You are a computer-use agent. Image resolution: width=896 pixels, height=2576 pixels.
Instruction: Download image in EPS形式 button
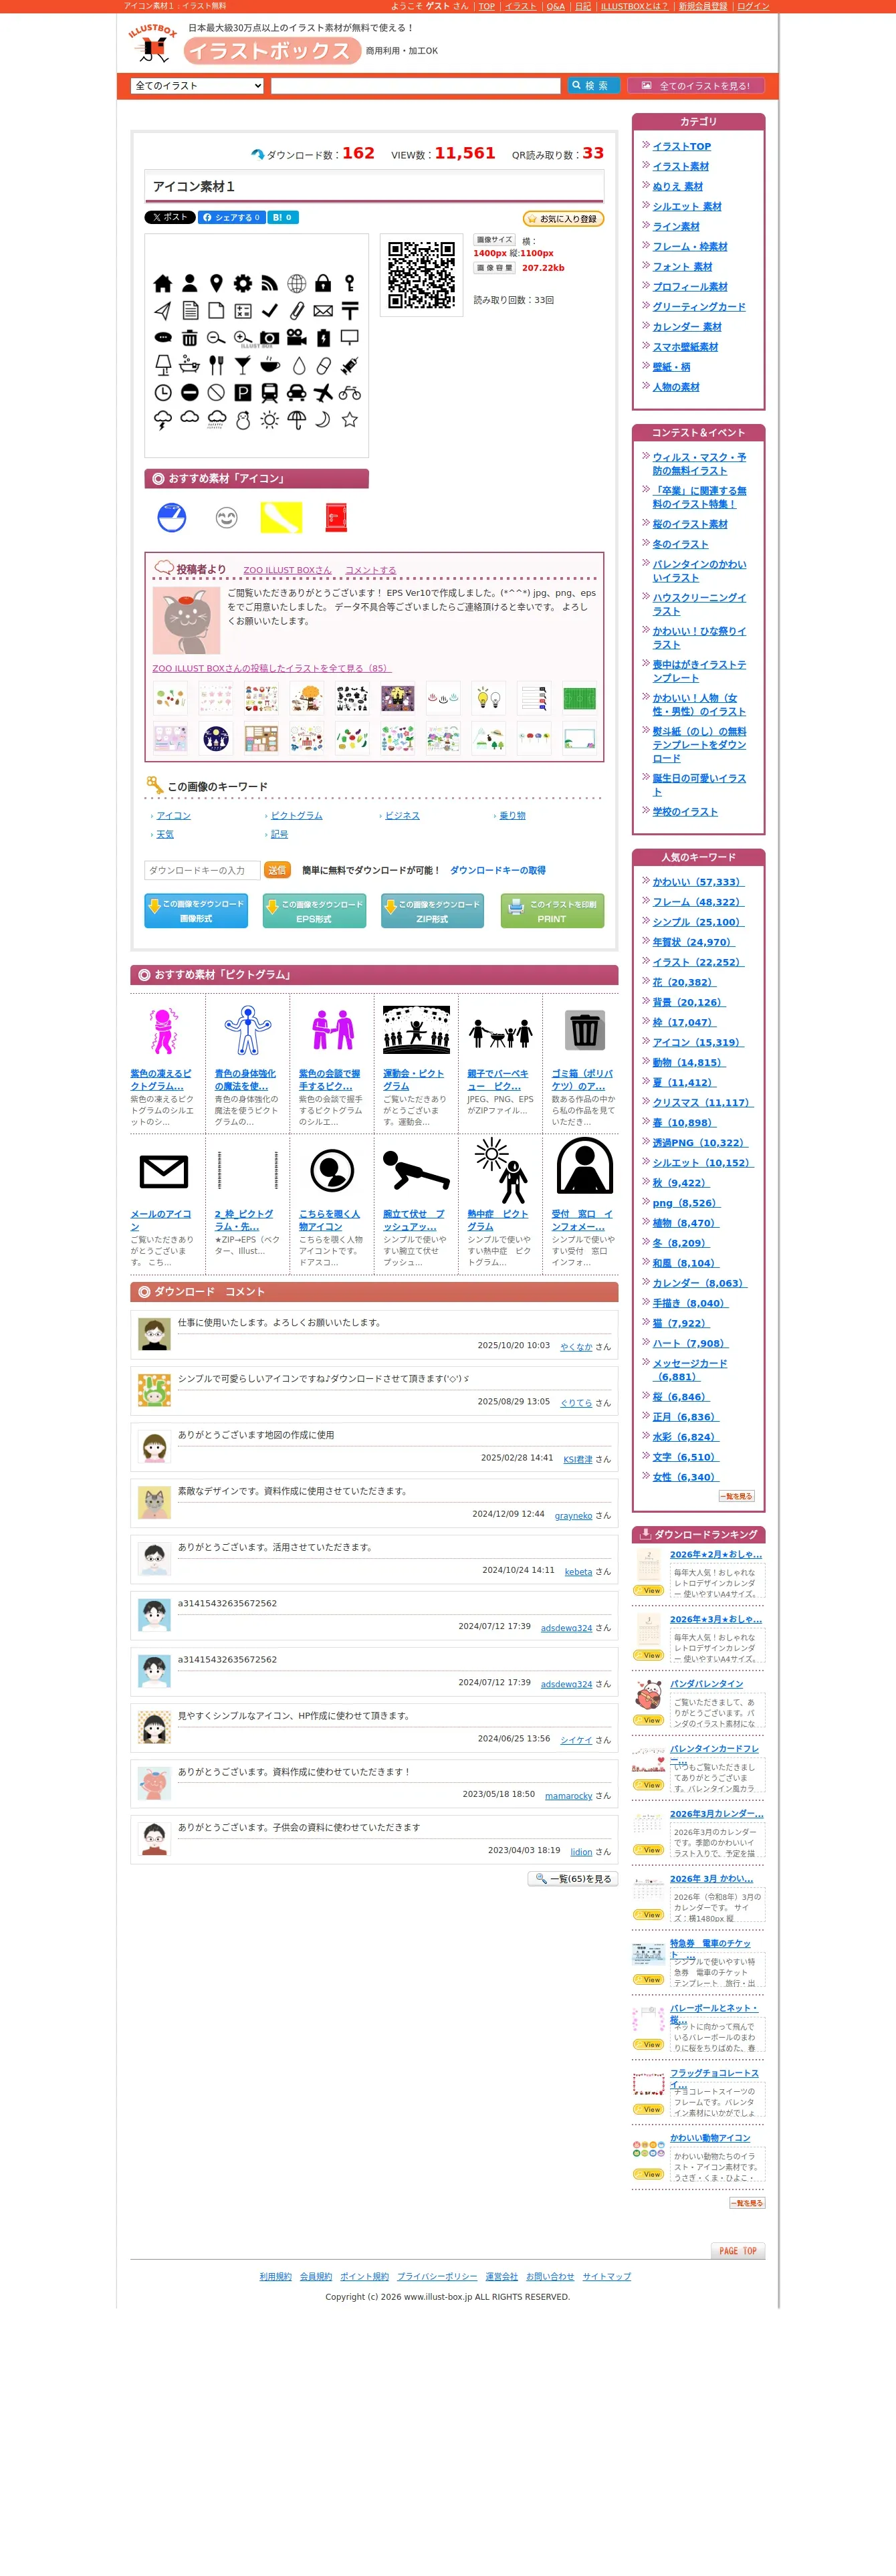(314, 910)
